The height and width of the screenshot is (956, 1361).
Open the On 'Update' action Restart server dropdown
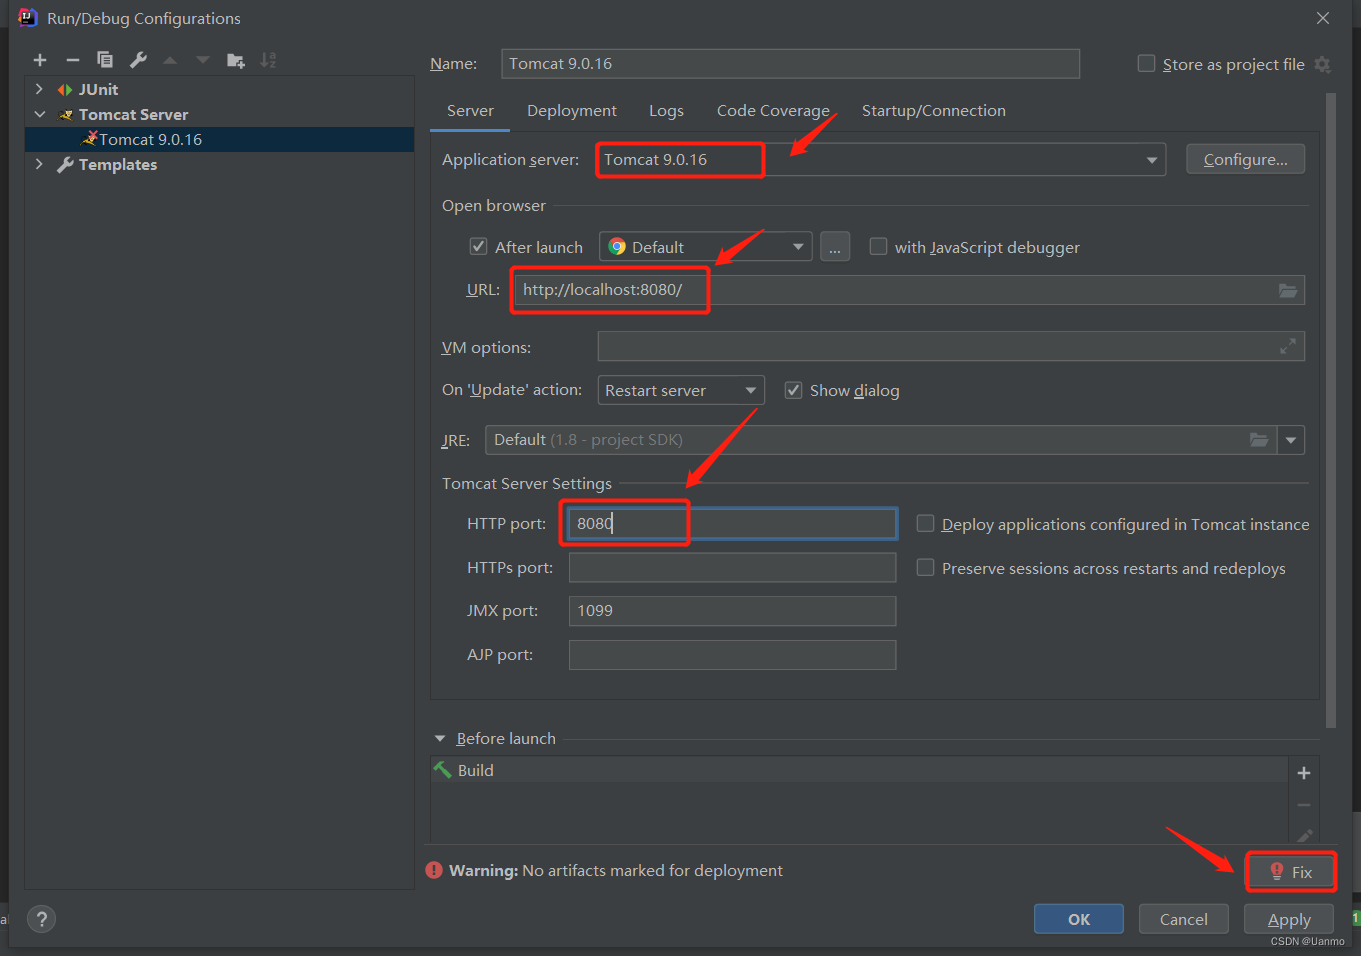(681, 390)
